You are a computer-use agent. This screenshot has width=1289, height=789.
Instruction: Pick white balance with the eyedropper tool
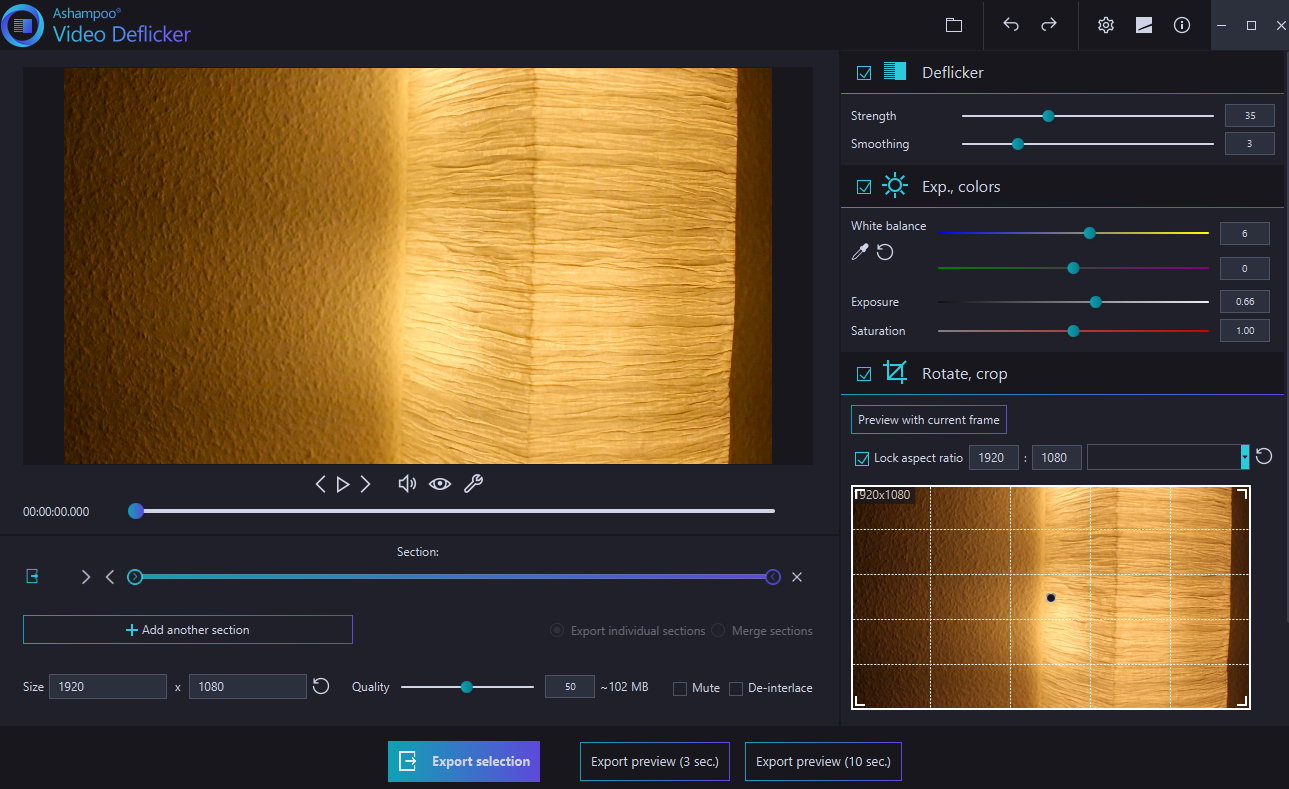point(859,252)
